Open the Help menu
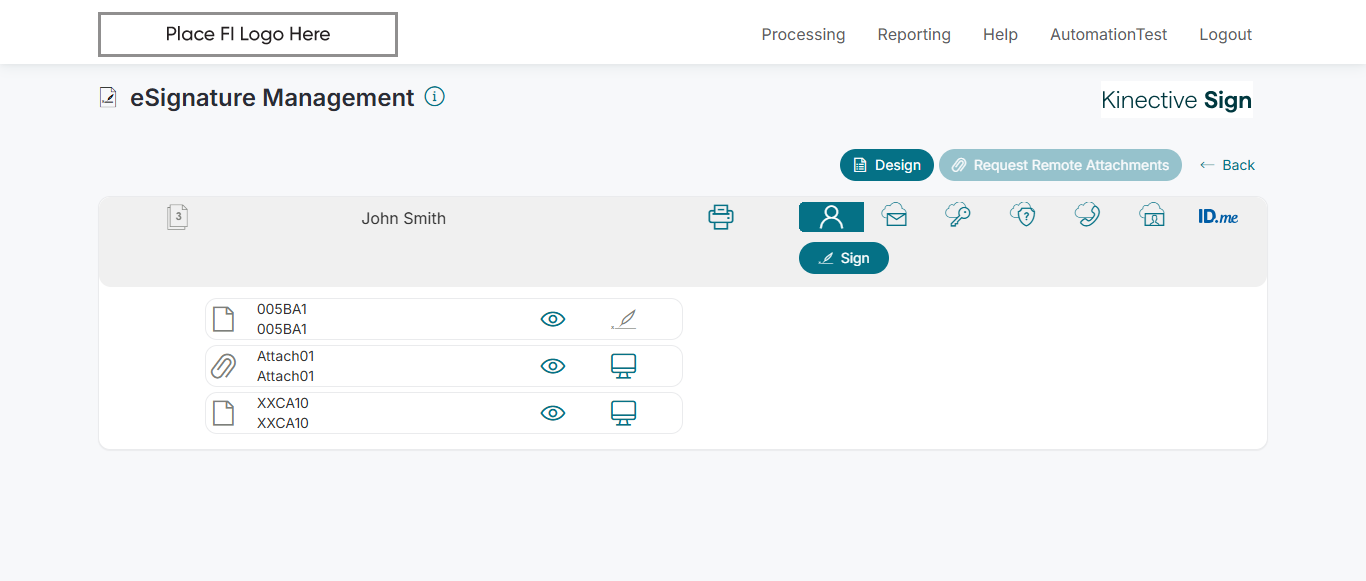The image size is (1366, 581). (1000, 34)
